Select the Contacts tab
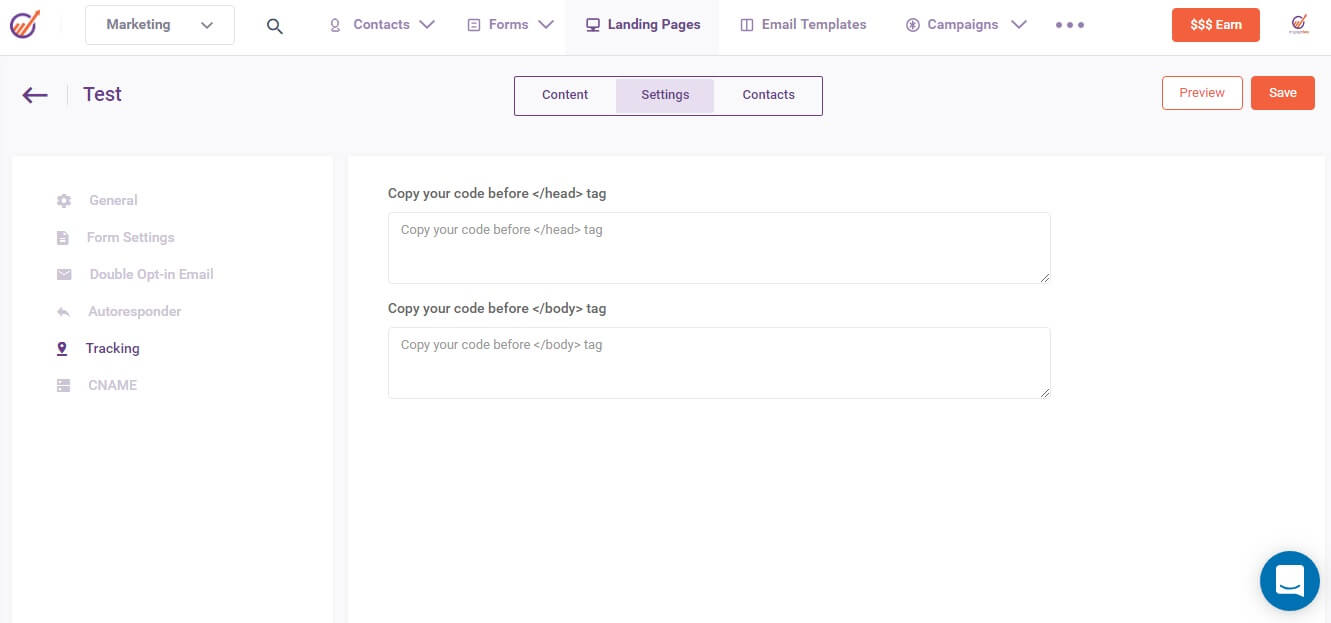This screenshot has height=623, width=1331. (x=768, y=95)
